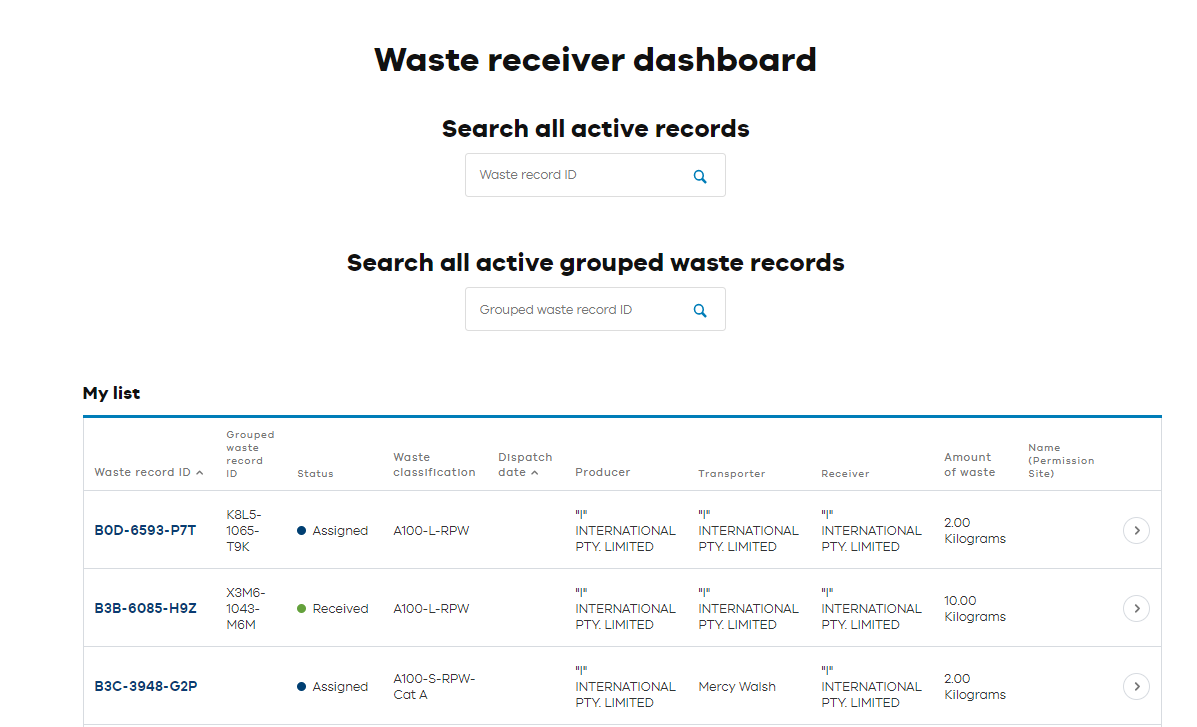Click the 2.00 Kilograms amount in row B0D-6593-P7T
The height and width of the screenshot is (727, 1197).
click(975, 531)
